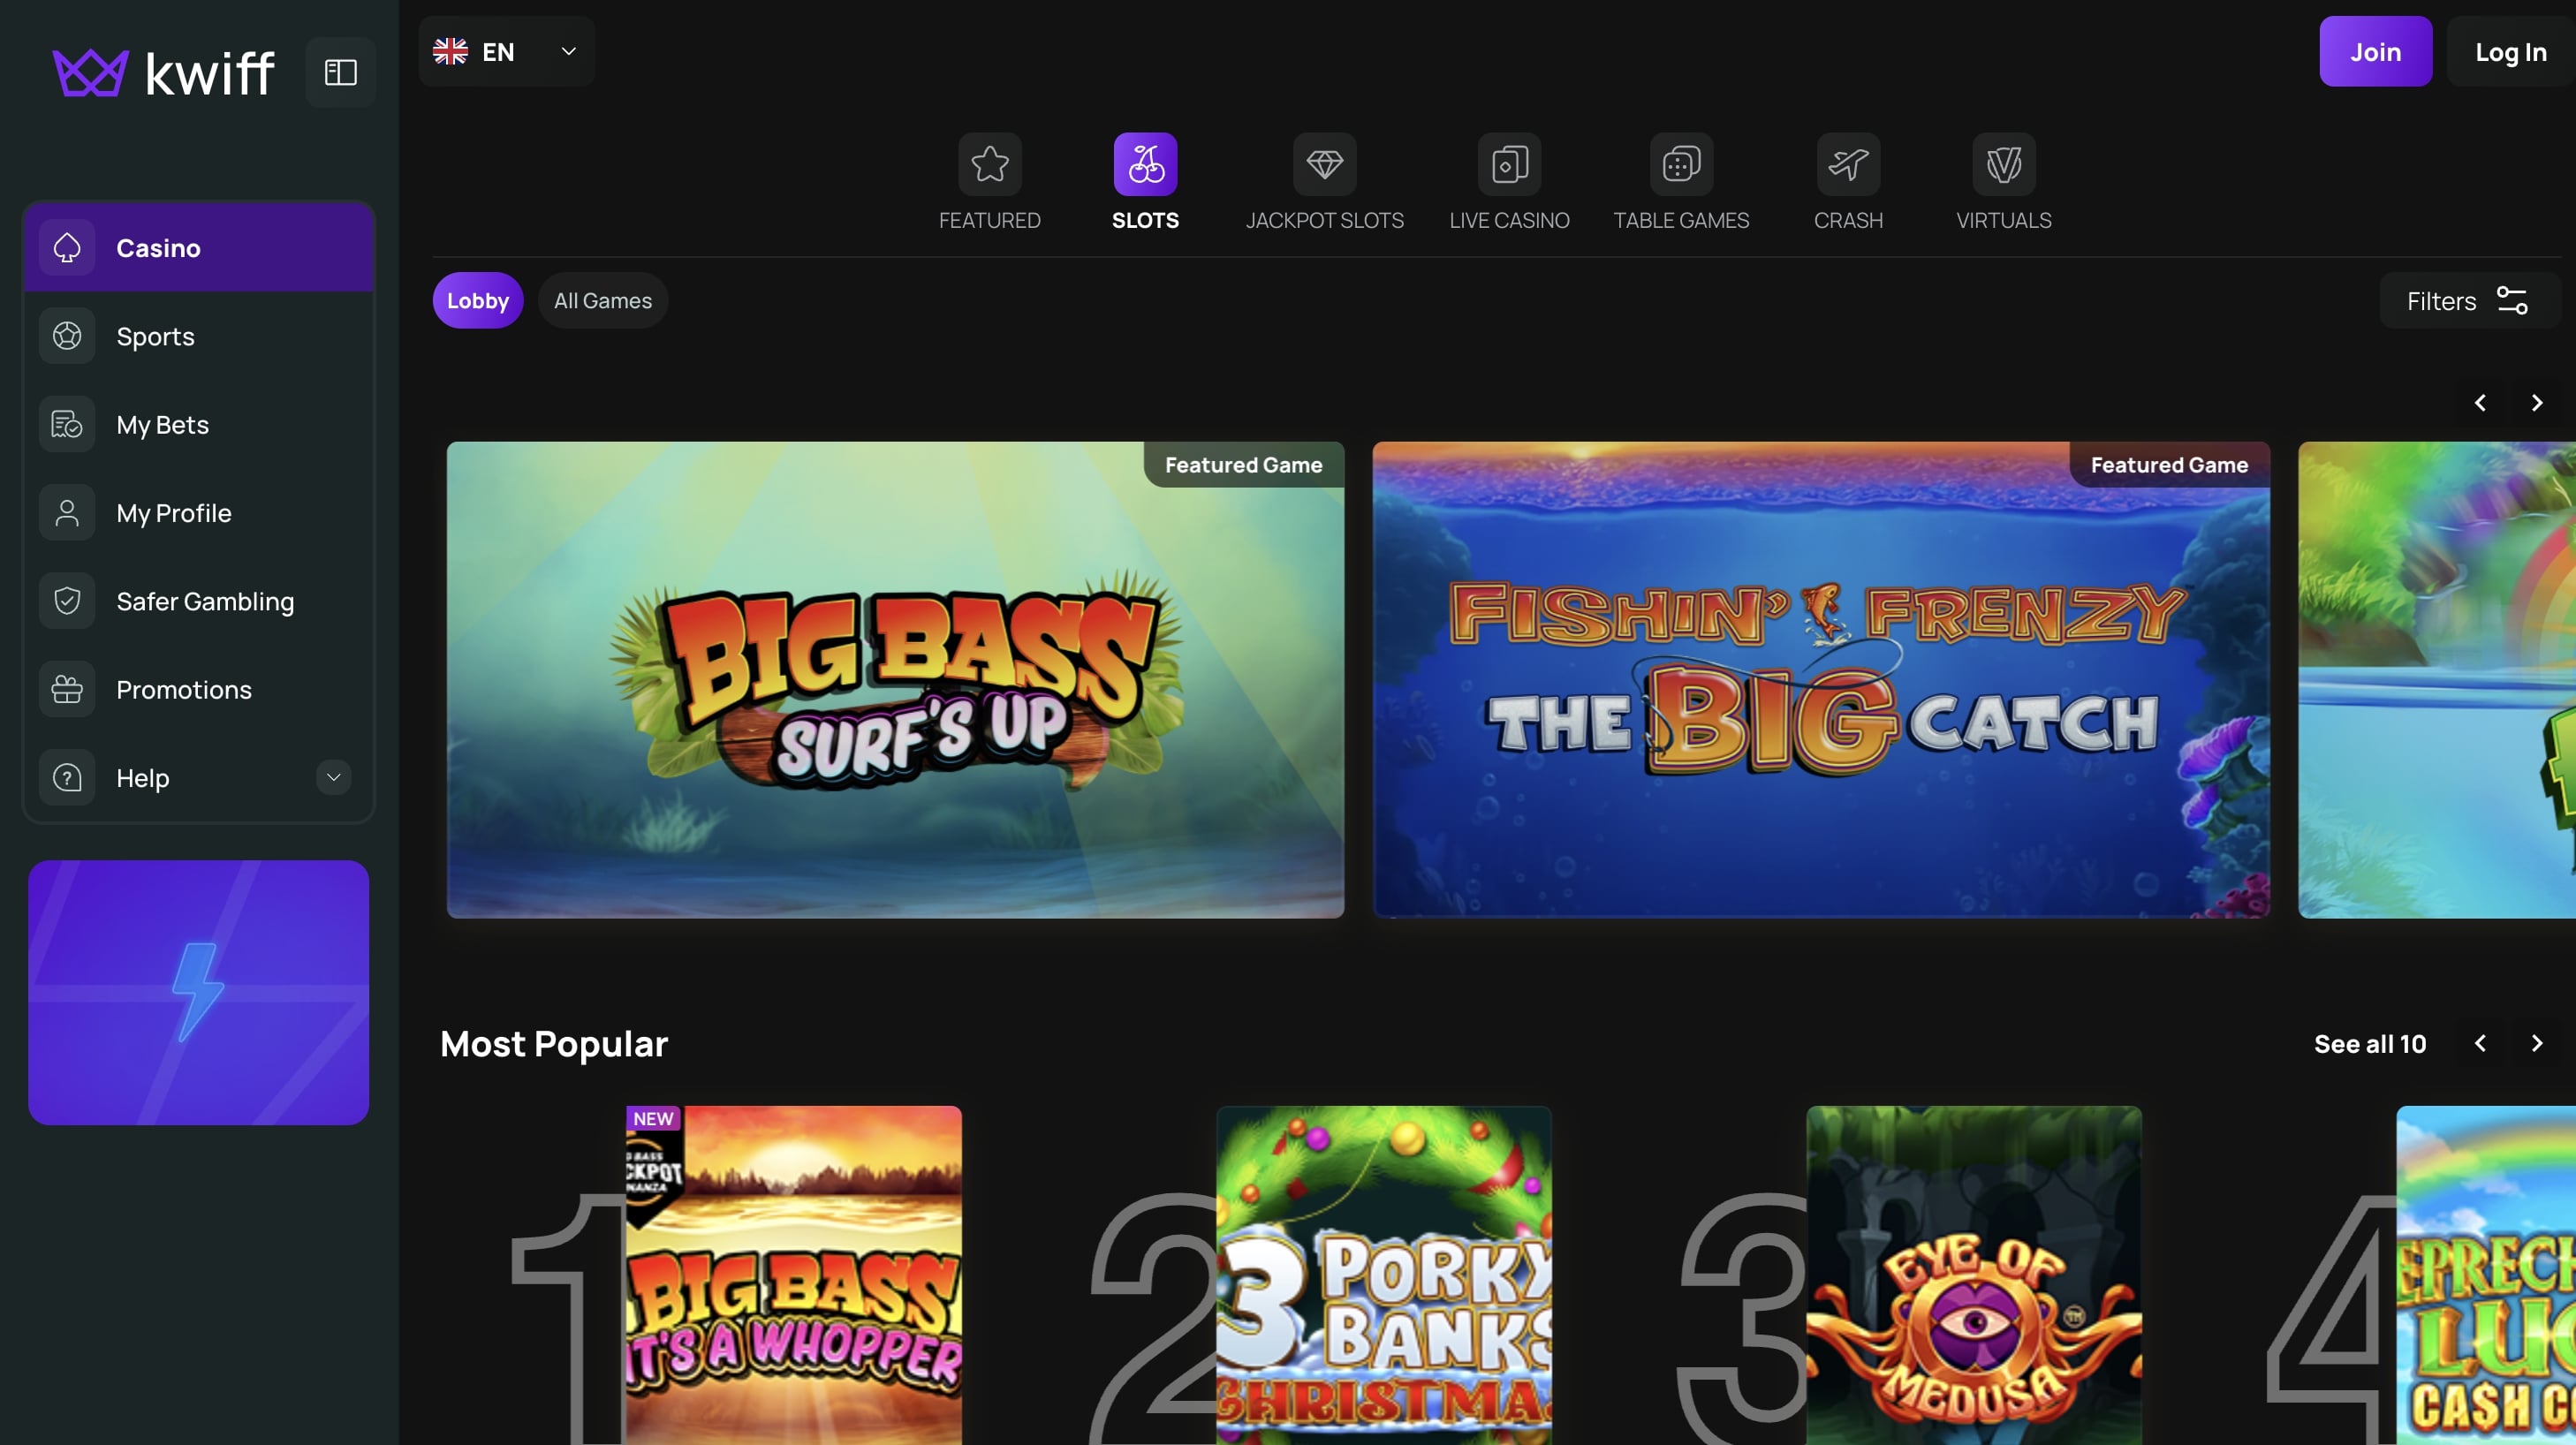Open See all 10 popular games
2576x1445 pixels.
click(x=2369, y=1043)
